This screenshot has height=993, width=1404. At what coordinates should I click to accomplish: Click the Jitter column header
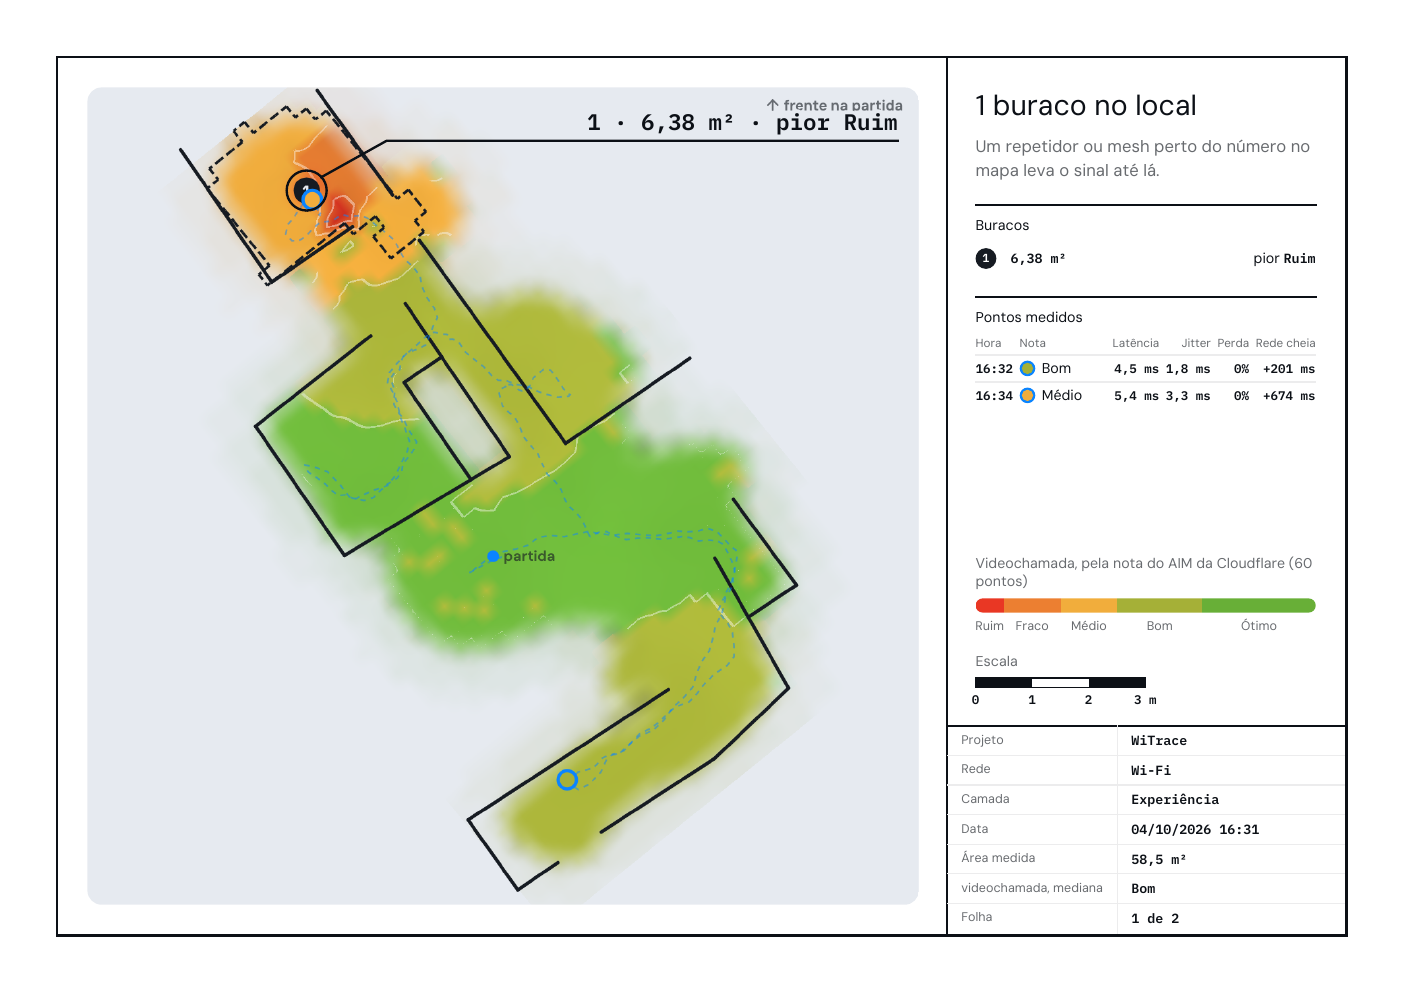pos(1196,343)
